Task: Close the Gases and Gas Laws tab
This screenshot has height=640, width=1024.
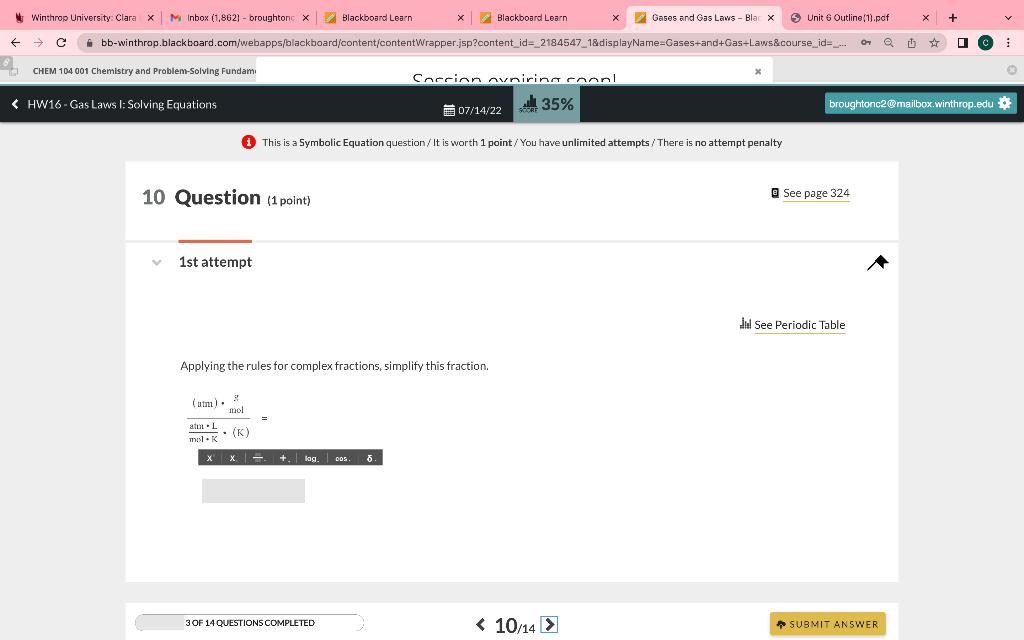Action: (771, 18)
